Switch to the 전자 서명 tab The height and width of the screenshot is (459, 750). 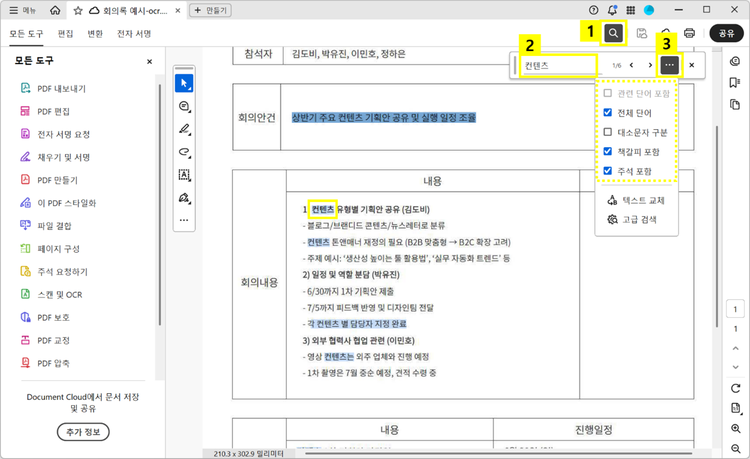[134, 33]
